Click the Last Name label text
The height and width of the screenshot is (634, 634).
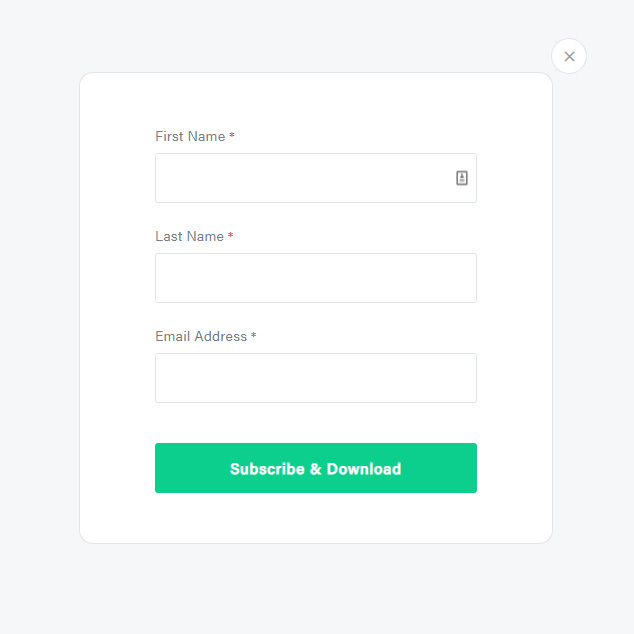pyautogui.click(x=189, y=236)
